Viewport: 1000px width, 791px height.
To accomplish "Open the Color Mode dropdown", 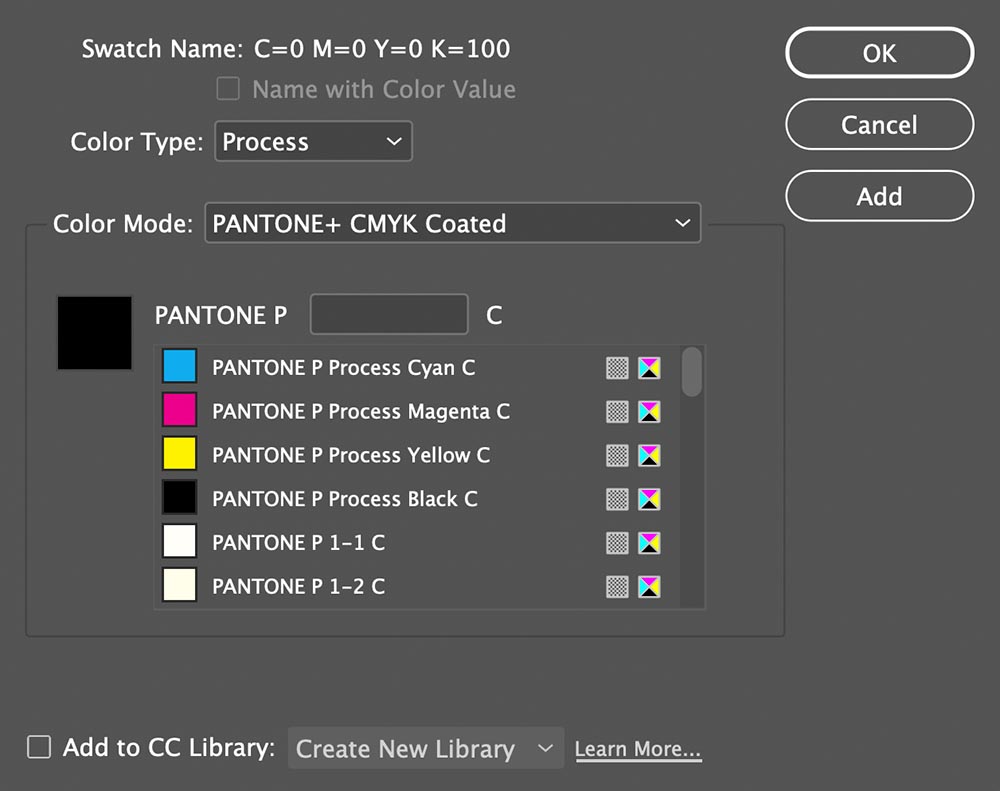I will pos(452,224).
